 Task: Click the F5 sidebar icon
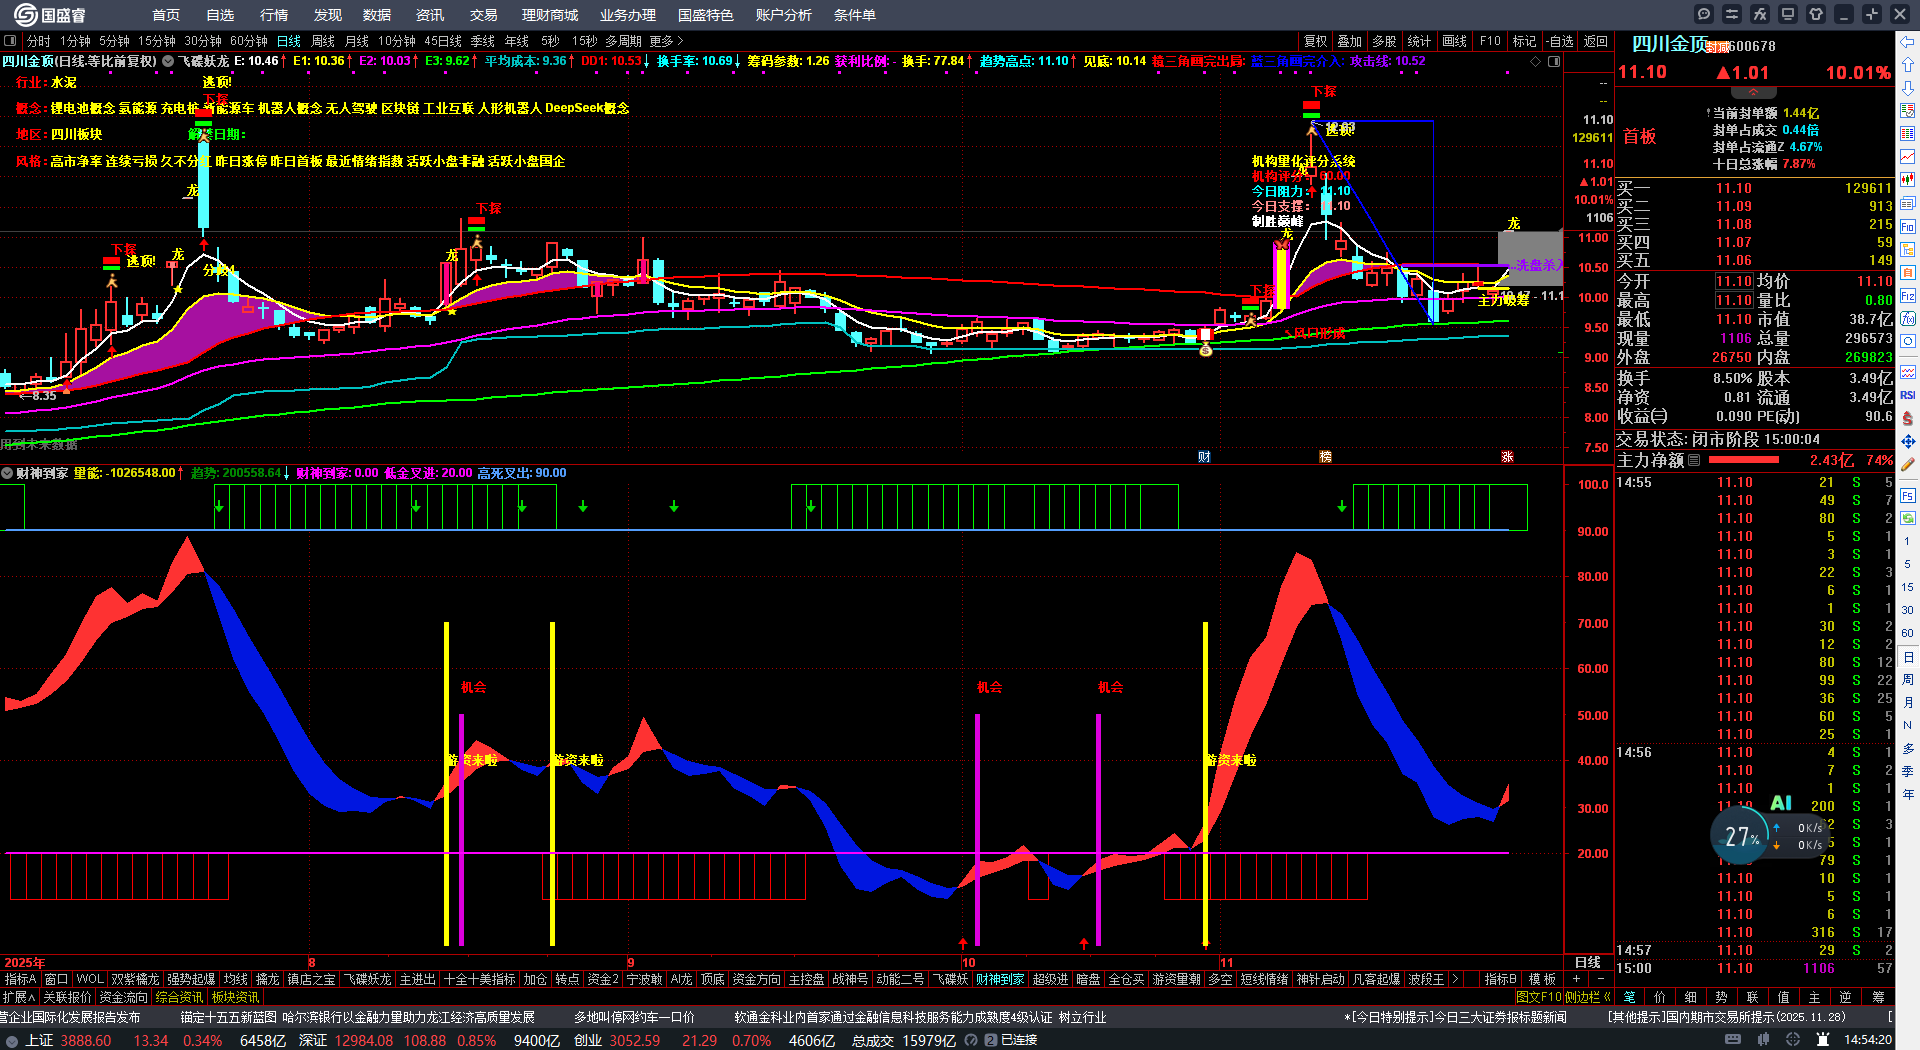[1908, 495]
